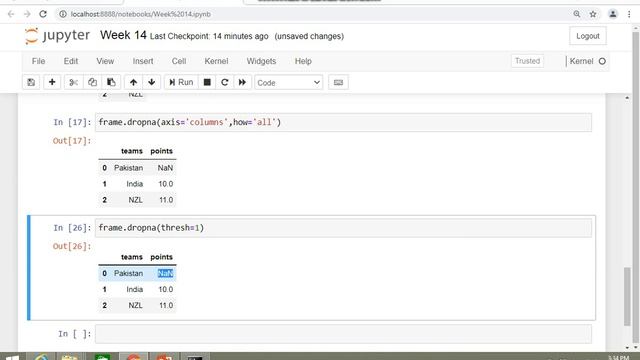Click the kernel idle indicator circle
Viewport: 640px width, 360px height.
pyautogui.click(x=602, y=61)
